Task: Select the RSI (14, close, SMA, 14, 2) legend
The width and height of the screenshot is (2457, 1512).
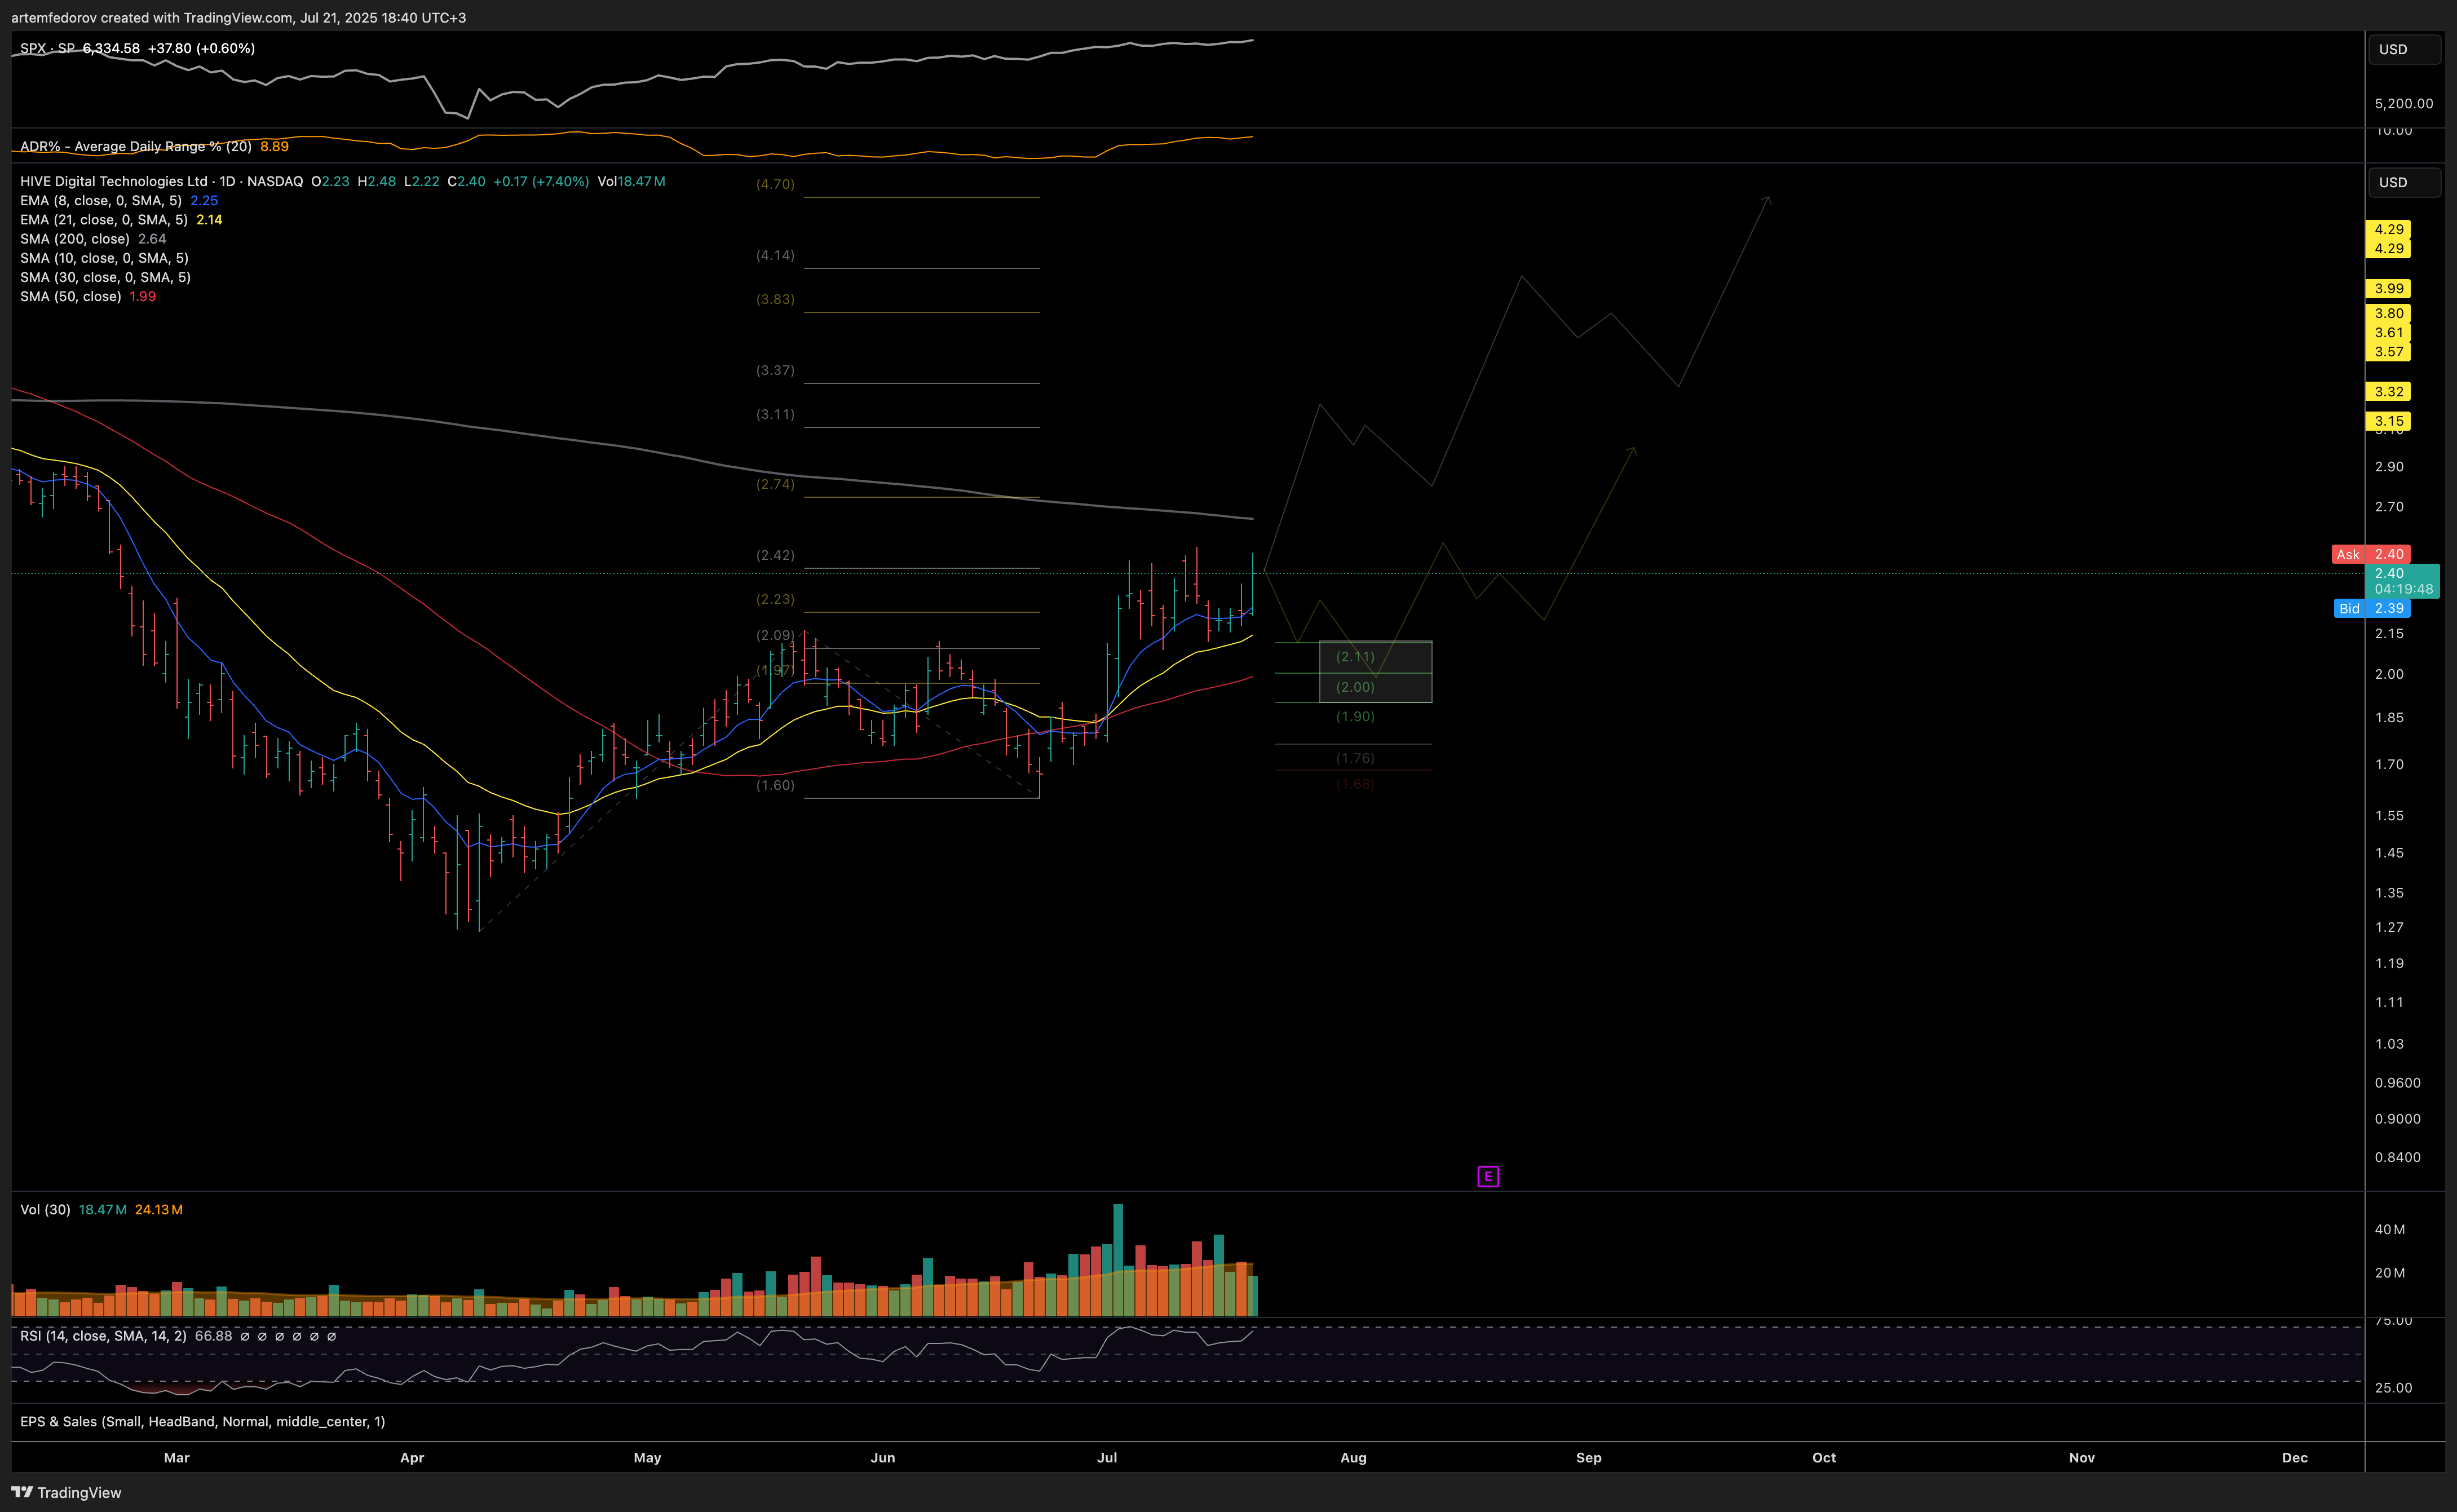Action: (x=103, y=1336)
